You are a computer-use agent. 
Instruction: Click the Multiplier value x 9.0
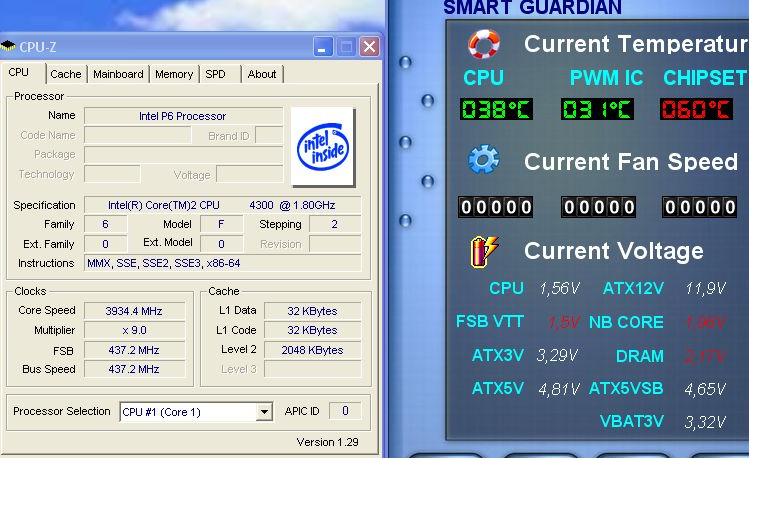click(x=134, y=330)
